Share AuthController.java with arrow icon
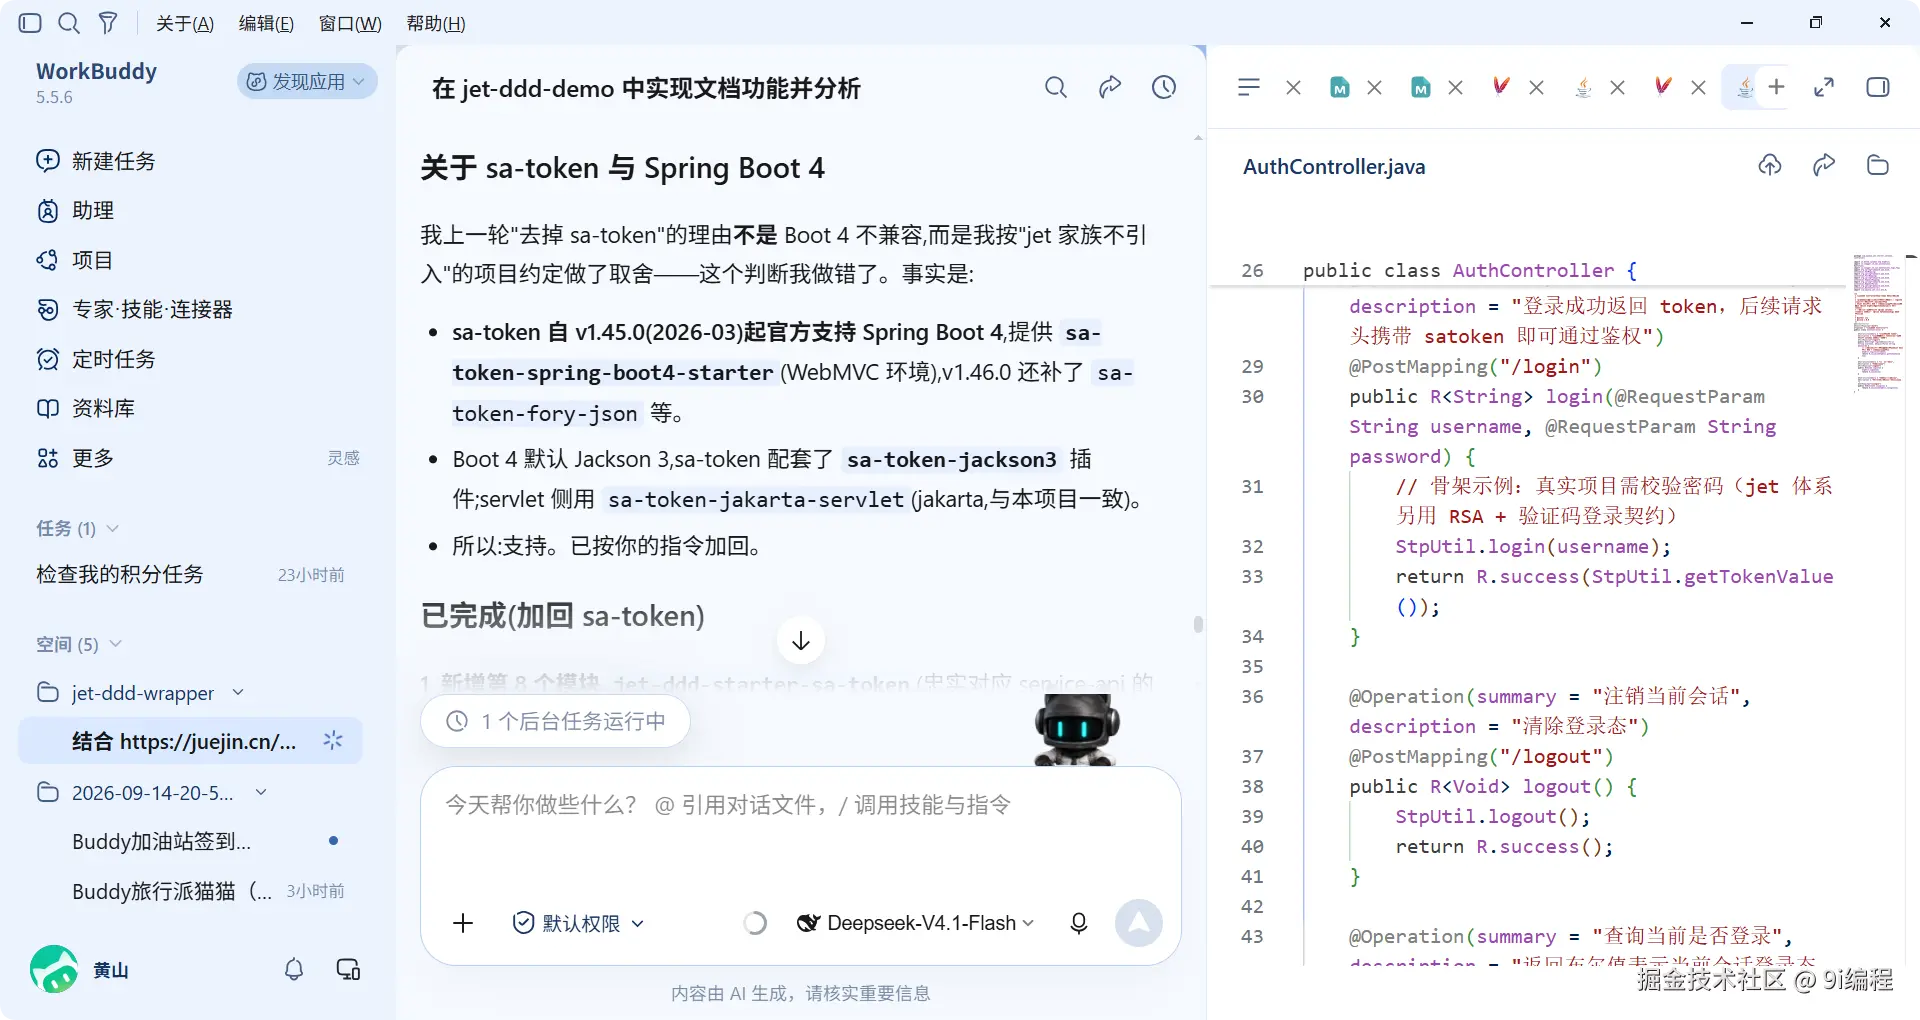The image size is (1920, 1020). click(1824, 165)
